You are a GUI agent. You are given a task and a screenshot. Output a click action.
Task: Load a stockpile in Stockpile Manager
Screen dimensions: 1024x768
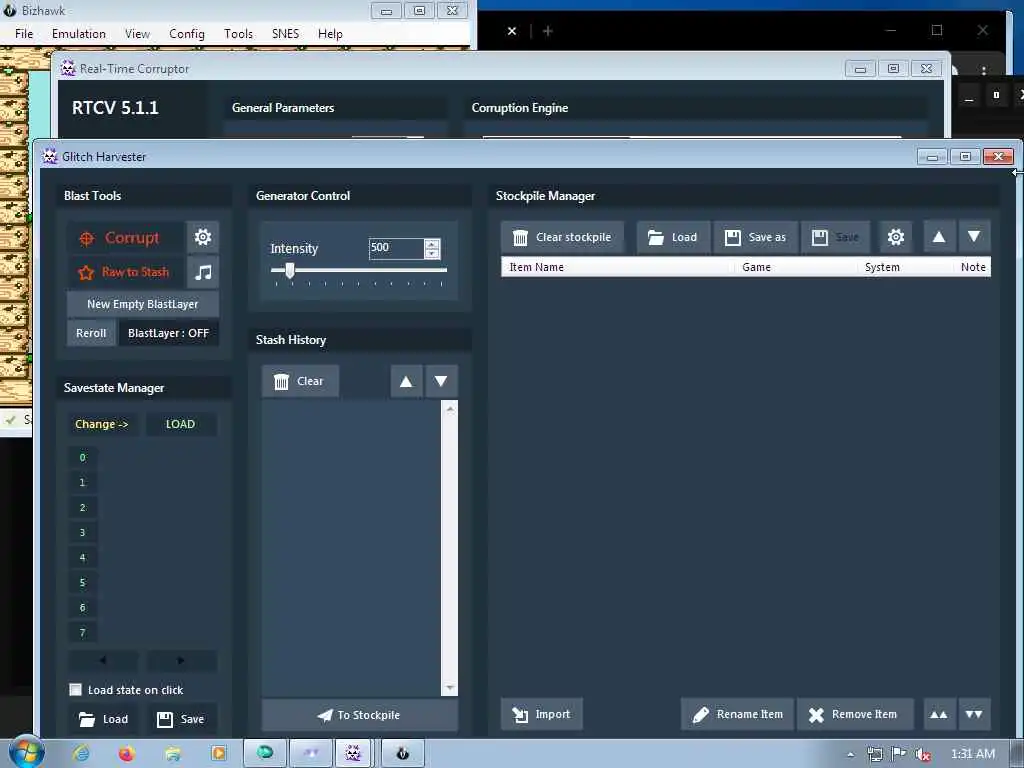coord(673,237)
